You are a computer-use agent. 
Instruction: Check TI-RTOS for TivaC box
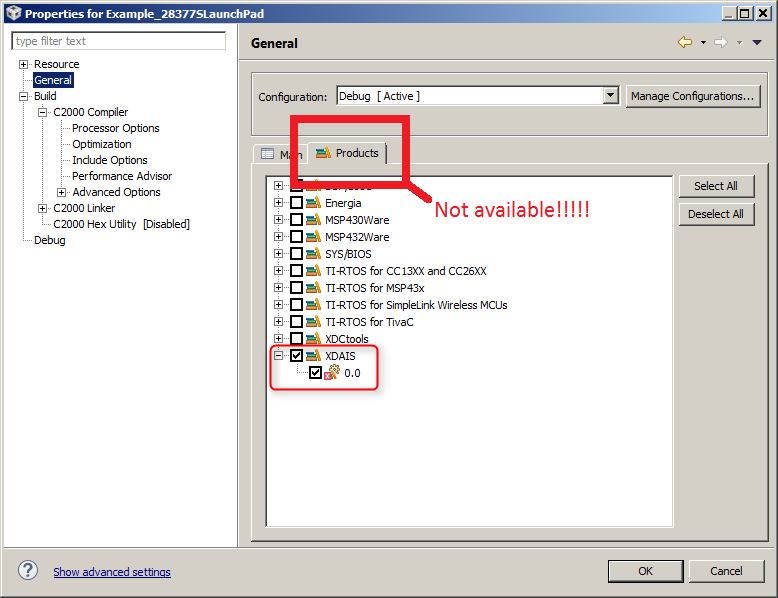click(x=296, y=322)
